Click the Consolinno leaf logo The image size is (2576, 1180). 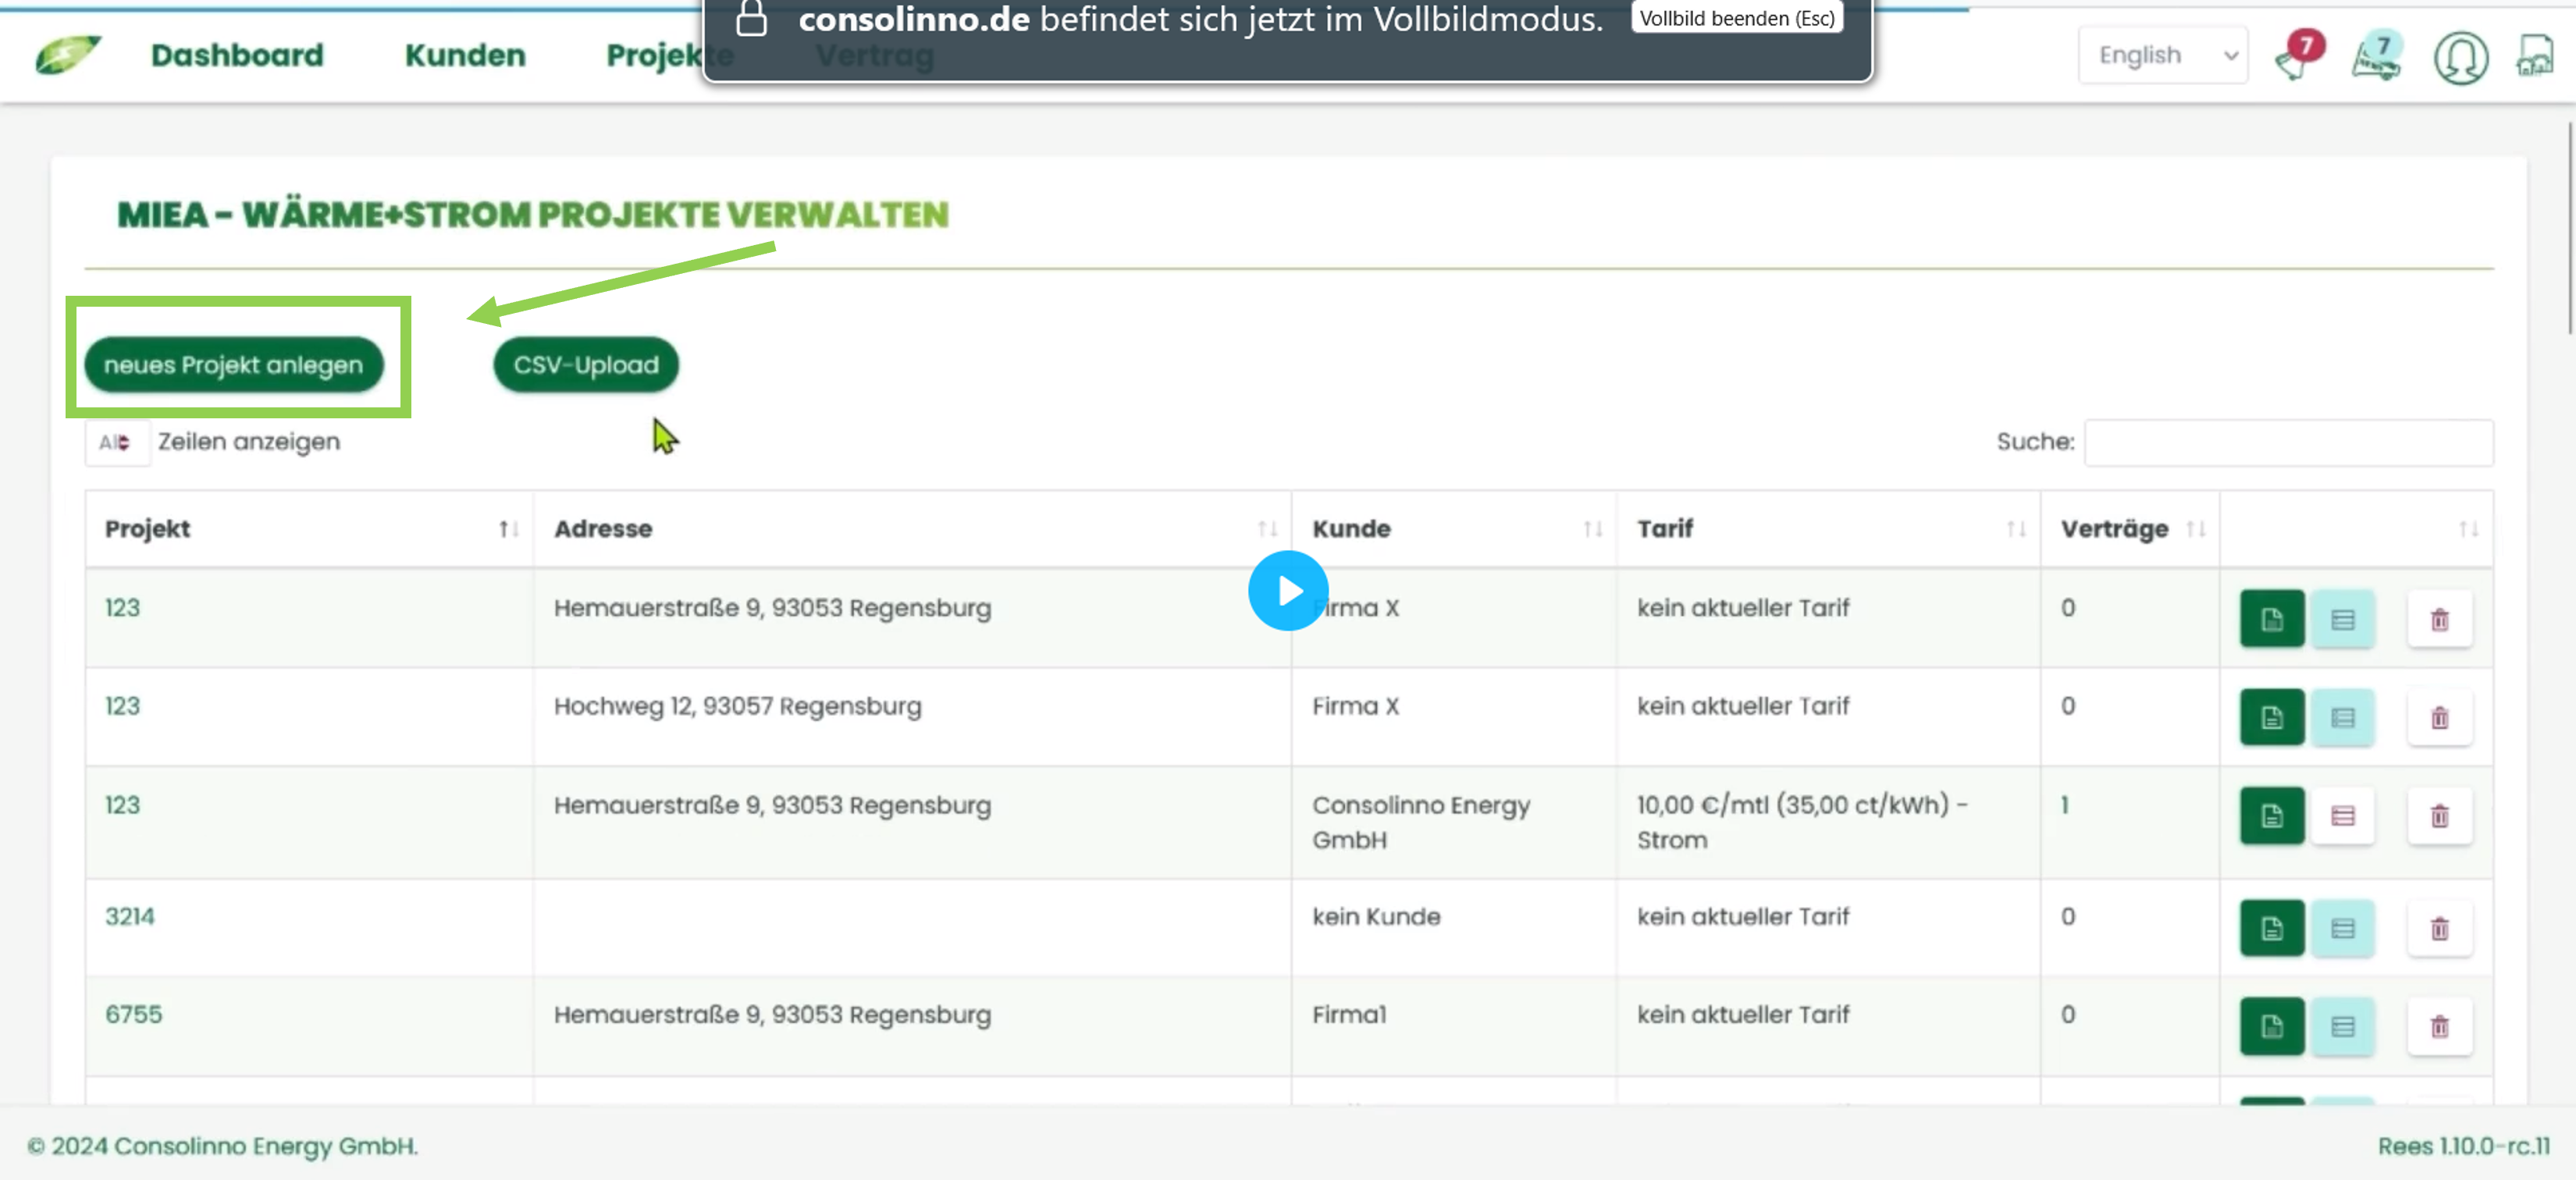pos(67,55)
